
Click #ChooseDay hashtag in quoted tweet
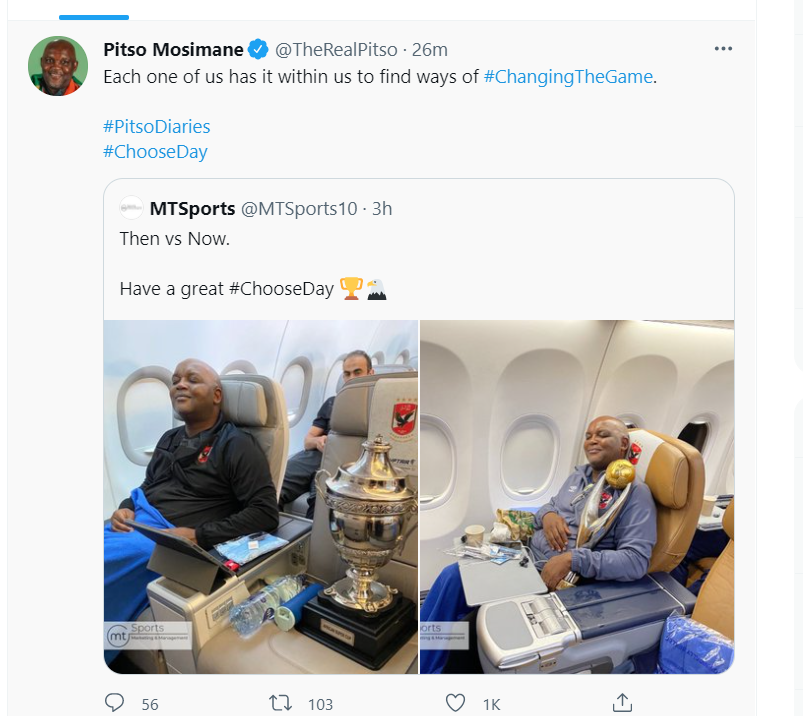tap(281, 288)
